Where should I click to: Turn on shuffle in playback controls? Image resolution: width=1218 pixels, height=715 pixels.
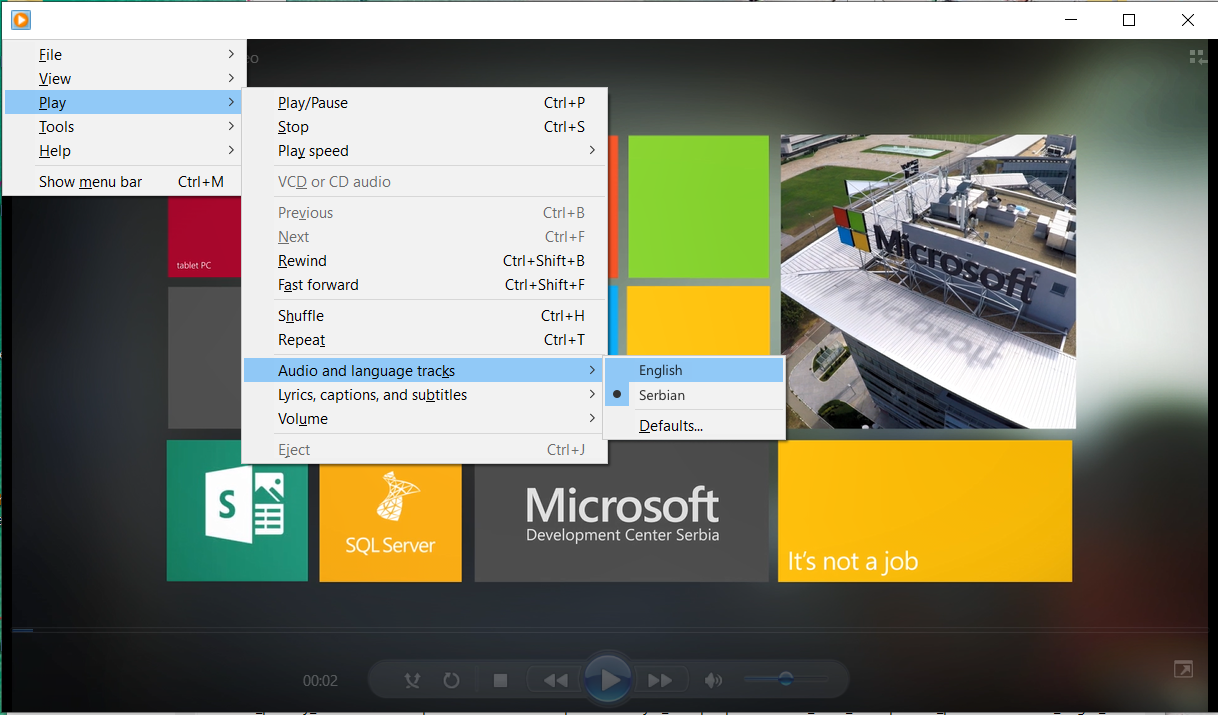(x=412, y=681)
